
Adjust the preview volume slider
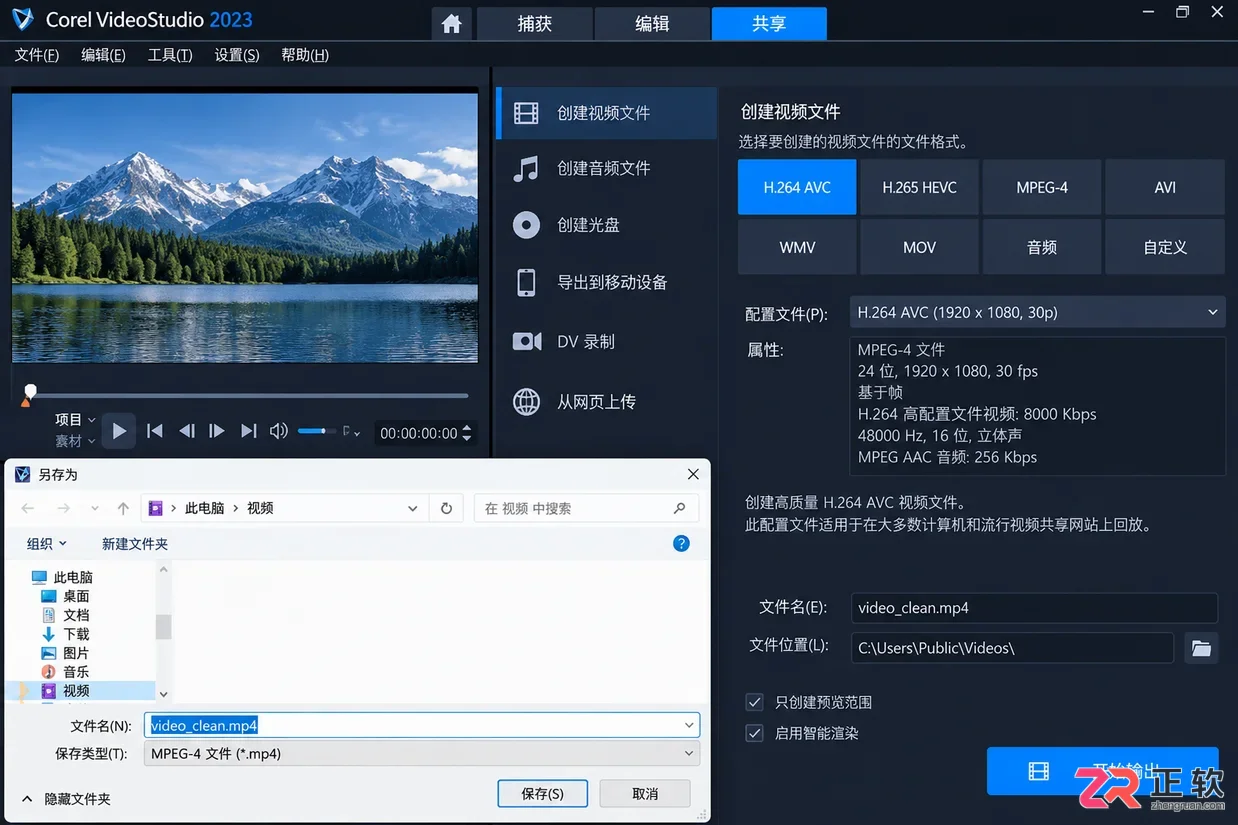(x=316, y=431)
